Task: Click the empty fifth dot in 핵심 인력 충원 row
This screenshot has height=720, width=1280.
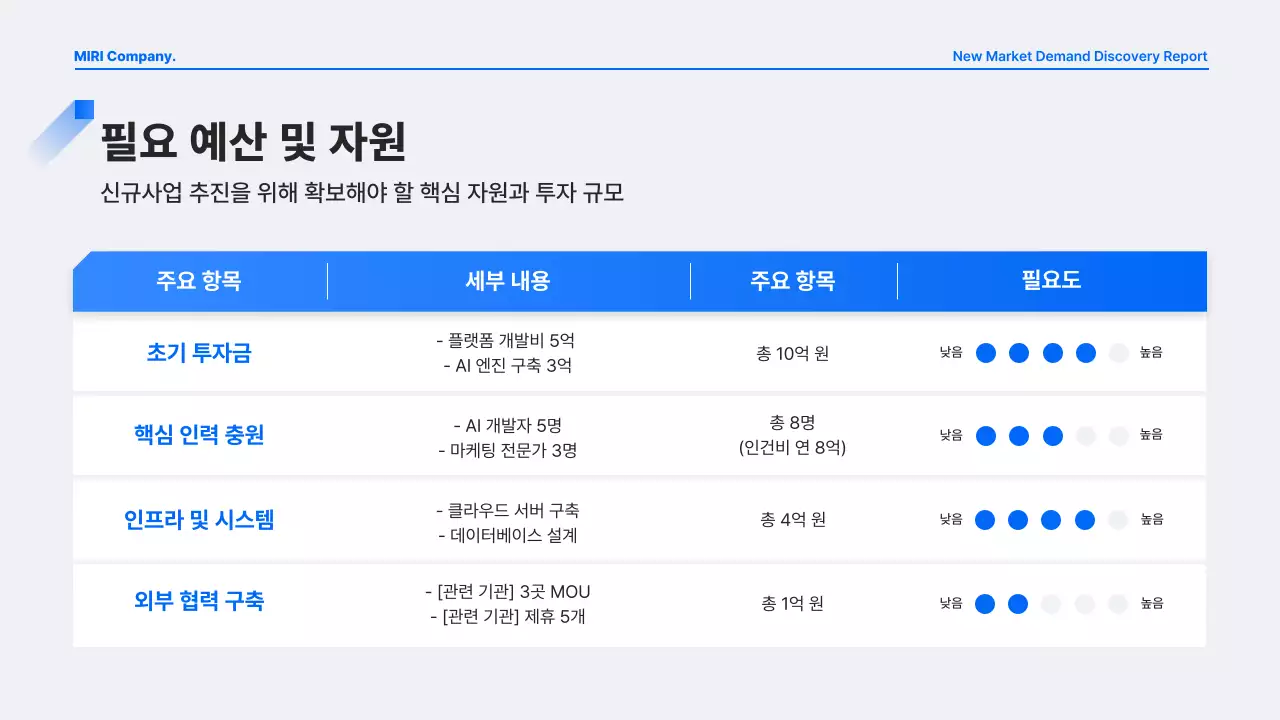Action: [1117, 436]
